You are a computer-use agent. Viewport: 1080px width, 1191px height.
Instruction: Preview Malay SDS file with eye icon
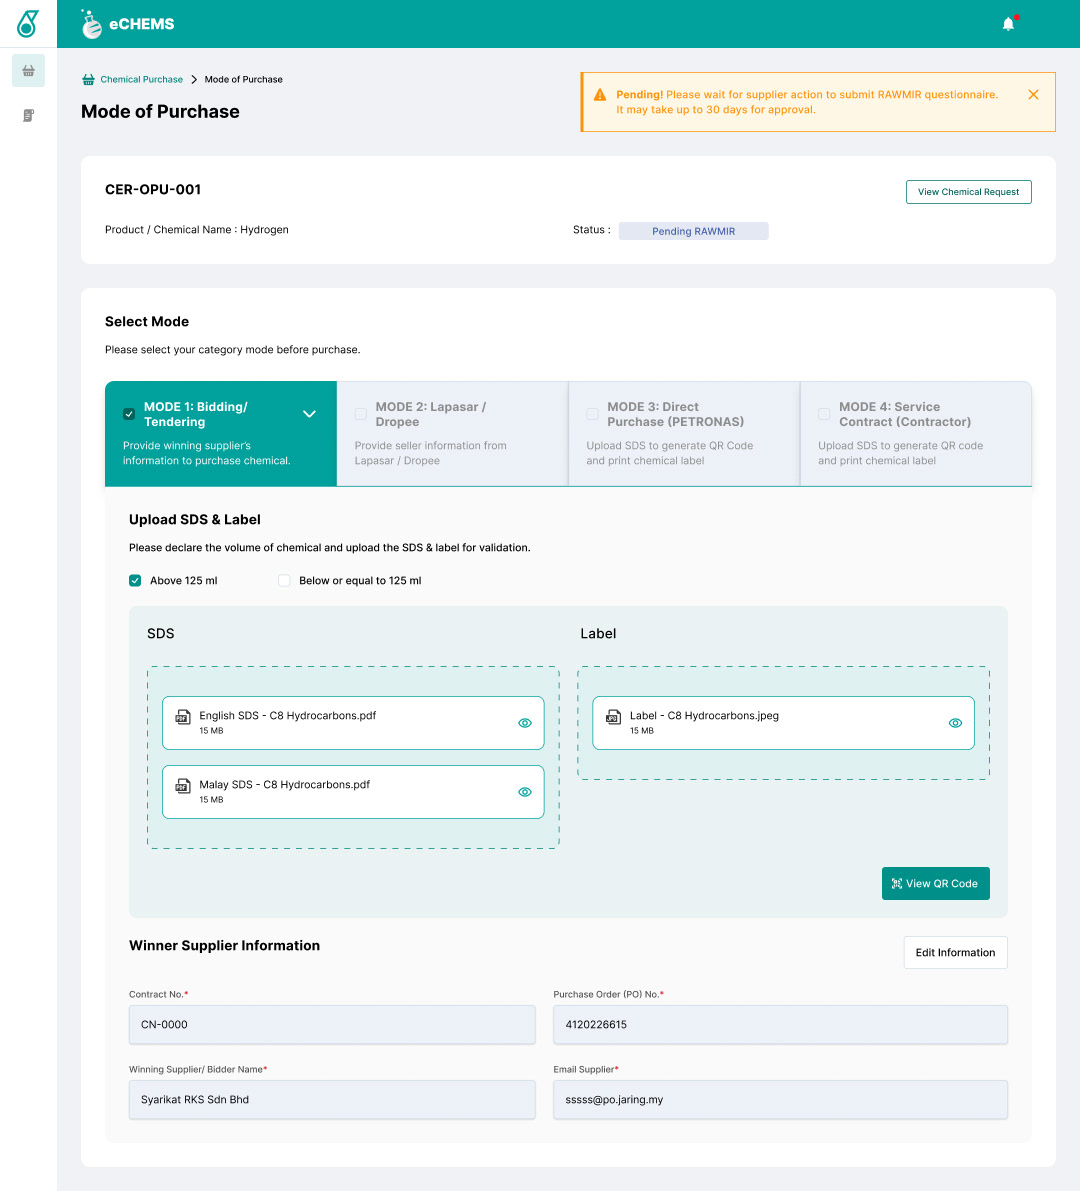click(x=525, y=792)
